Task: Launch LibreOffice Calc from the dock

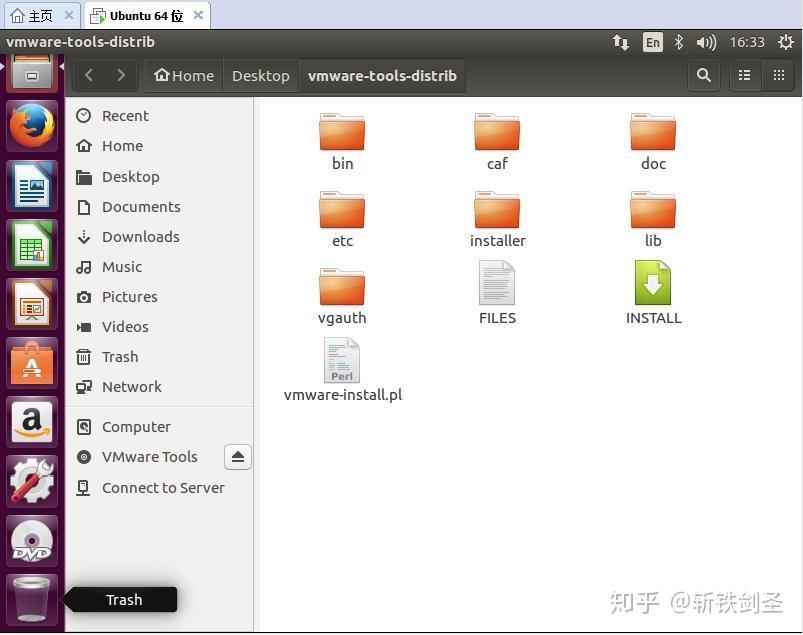Action: [32, 245]
